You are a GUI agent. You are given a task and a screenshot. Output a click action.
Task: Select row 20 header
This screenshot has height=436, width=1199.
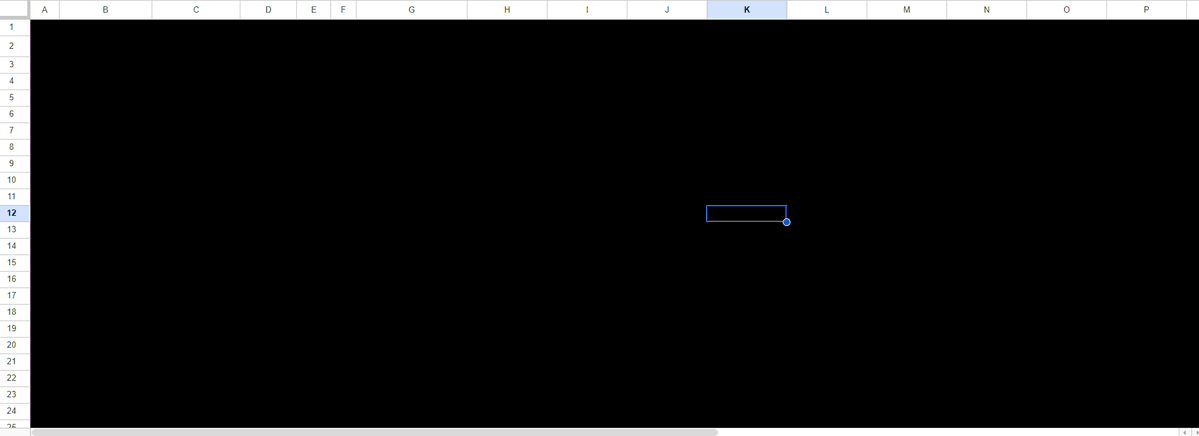click(x=15, y=346)
